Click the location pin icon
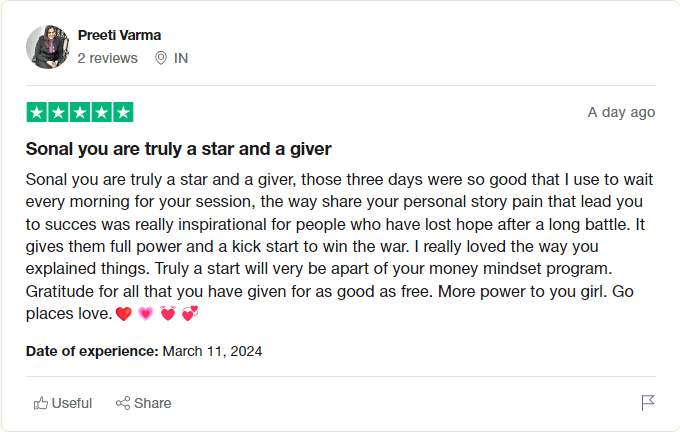This screenshot has width=680, height=432. (160, 58)
